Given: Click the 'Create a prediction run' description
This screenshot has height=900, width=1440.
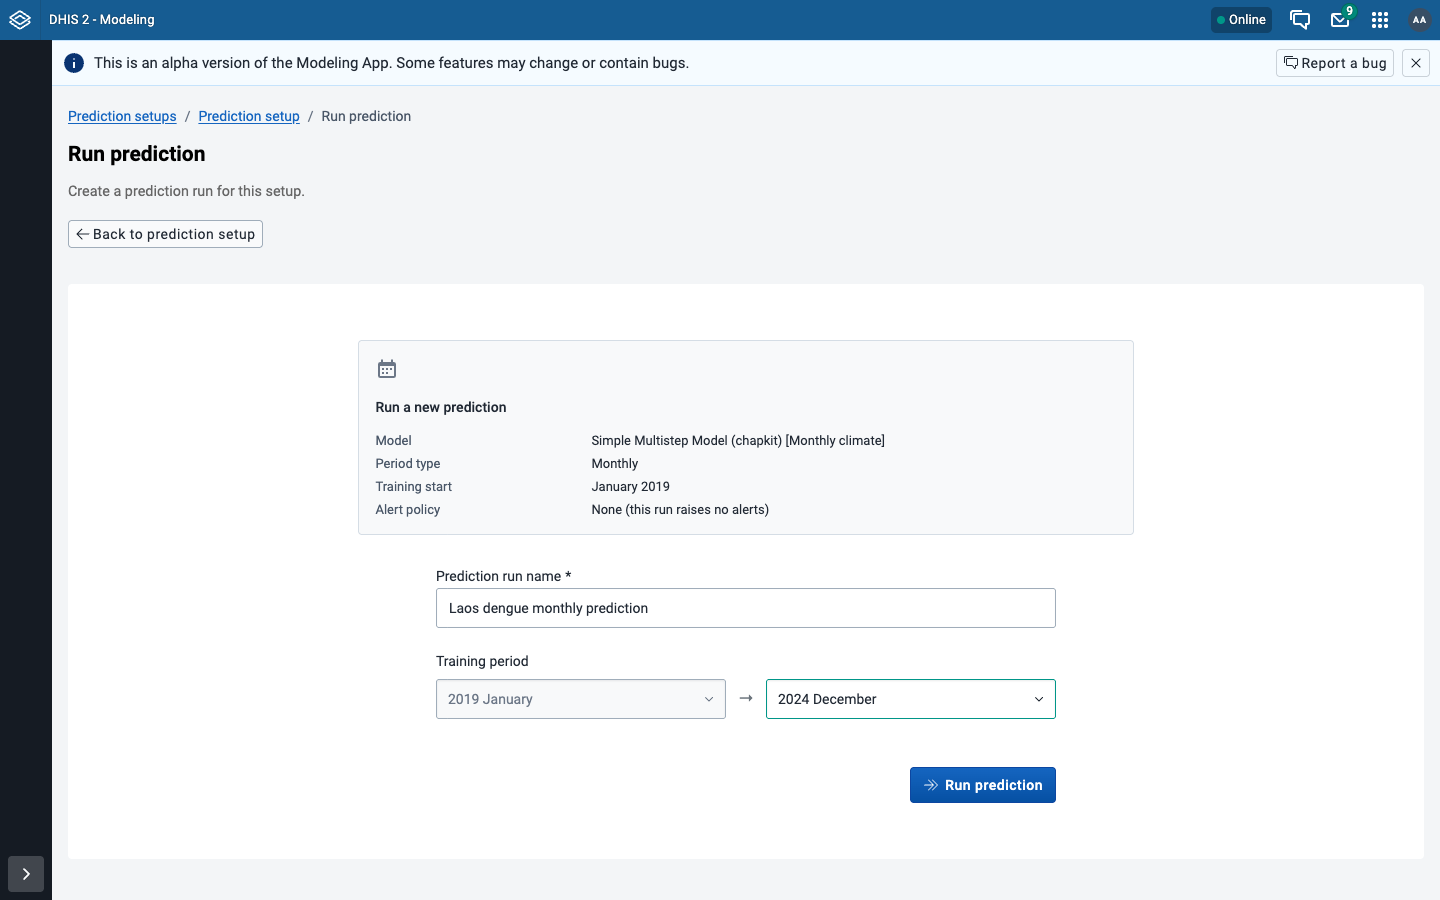Looking at the screenshot, I should 186,191.
